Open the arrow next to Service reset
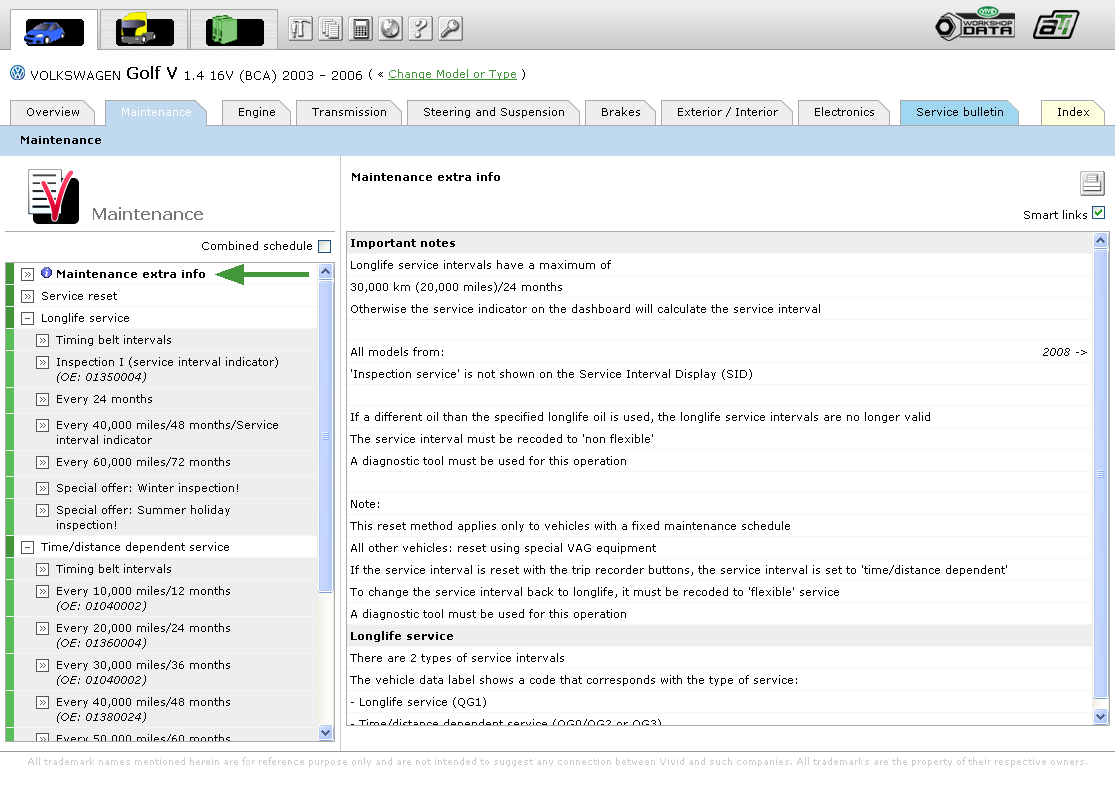The height and width of the screenshot is (792, 1115). [27, 296]
